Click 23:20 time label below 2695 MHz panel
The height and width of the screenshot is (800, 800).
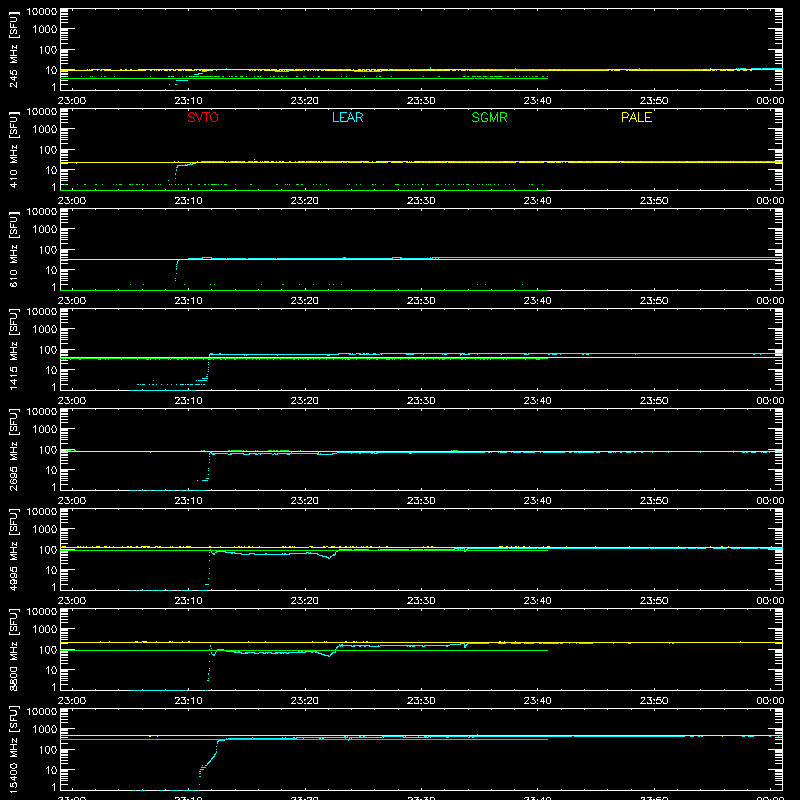coord(305,501)
